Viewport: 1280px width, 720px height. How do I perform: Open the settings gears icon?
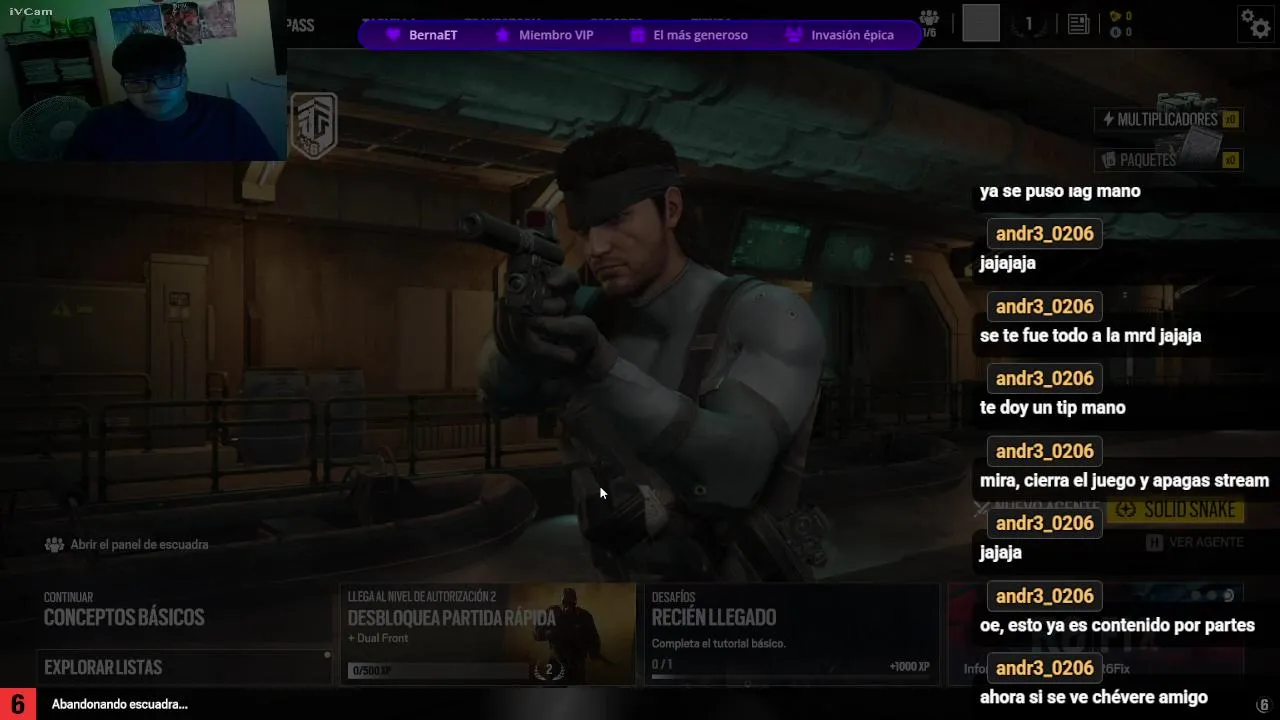point(1255,23)
